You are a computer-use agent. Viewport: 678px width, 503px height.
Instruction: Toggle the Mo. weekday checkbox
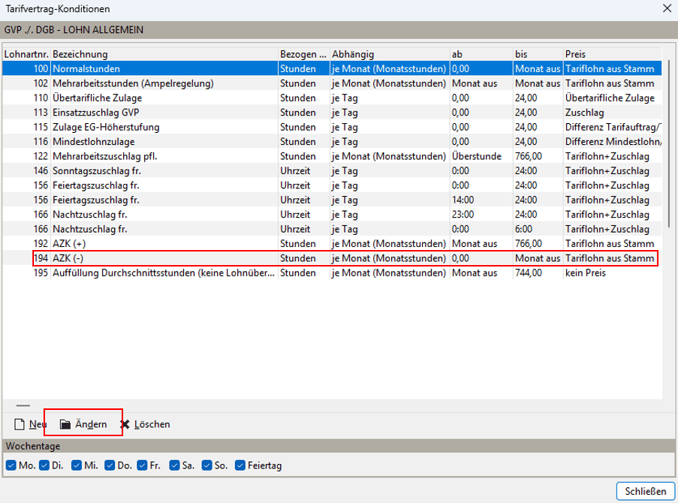click(11, 465)
